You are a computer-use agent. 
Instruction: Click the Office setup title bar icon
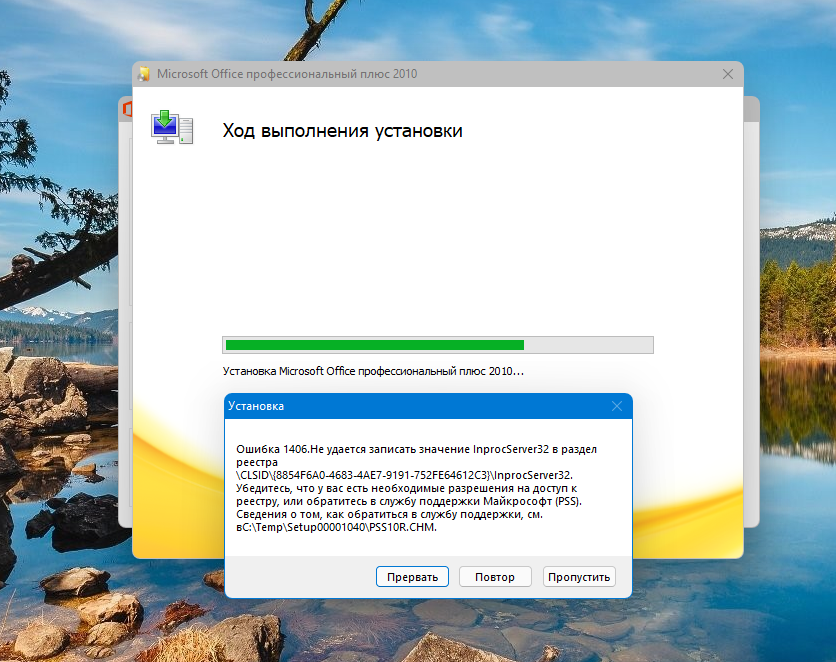(144, 74)
